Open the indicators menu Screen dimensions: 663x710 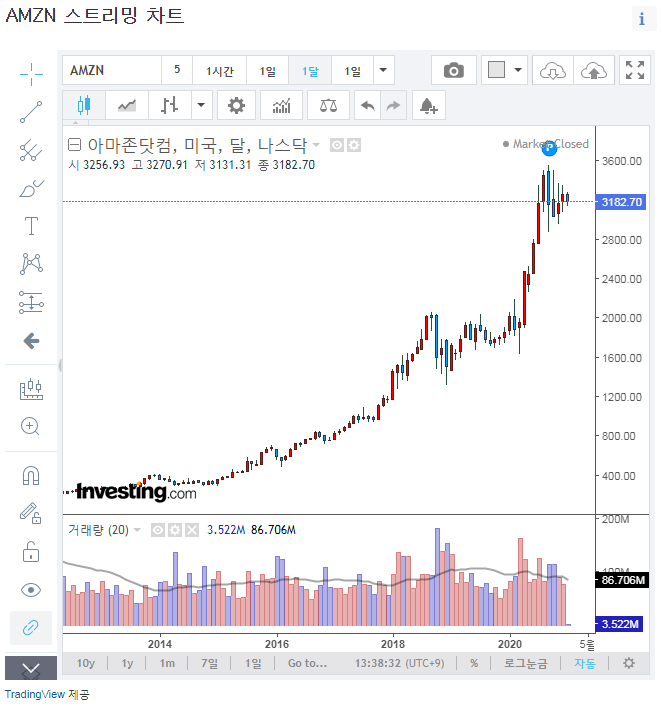pyautogui.click(x=281, y=105)
